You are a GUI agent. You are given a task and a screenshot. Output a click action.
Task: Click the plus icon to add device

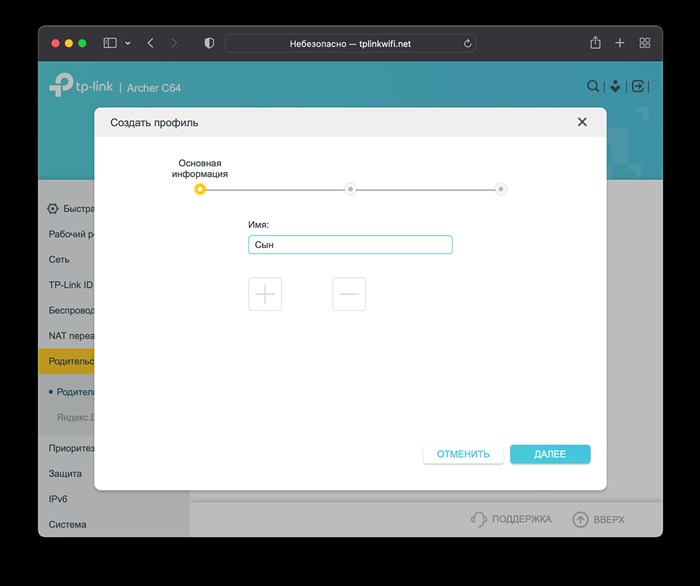[265, 294]
